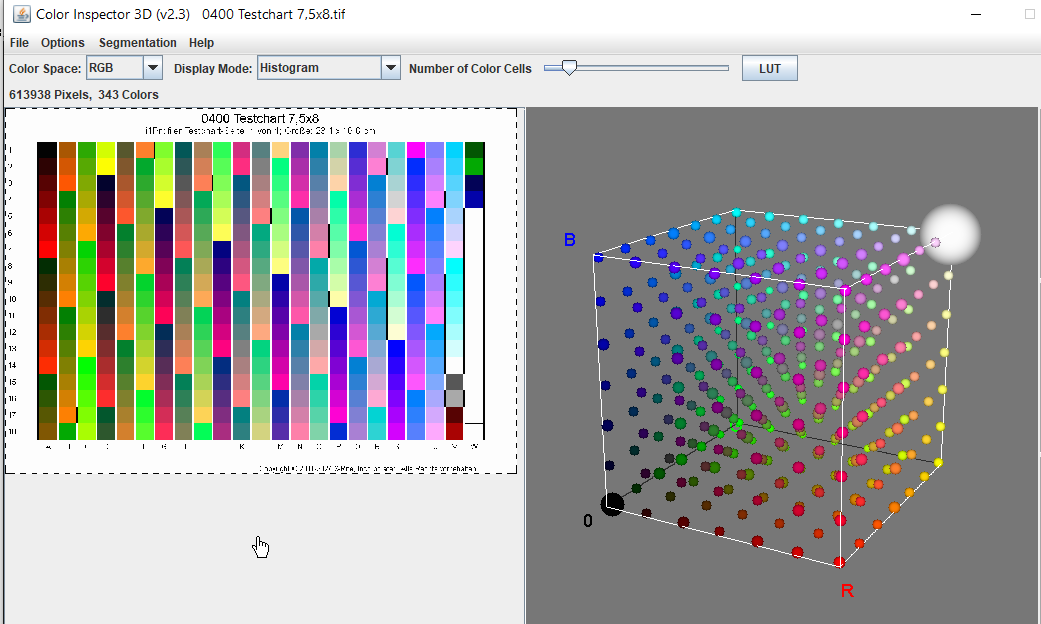This screenshot has width=1041, height=624.
Task: Click the blue B axis label
Action: [570, 240]
